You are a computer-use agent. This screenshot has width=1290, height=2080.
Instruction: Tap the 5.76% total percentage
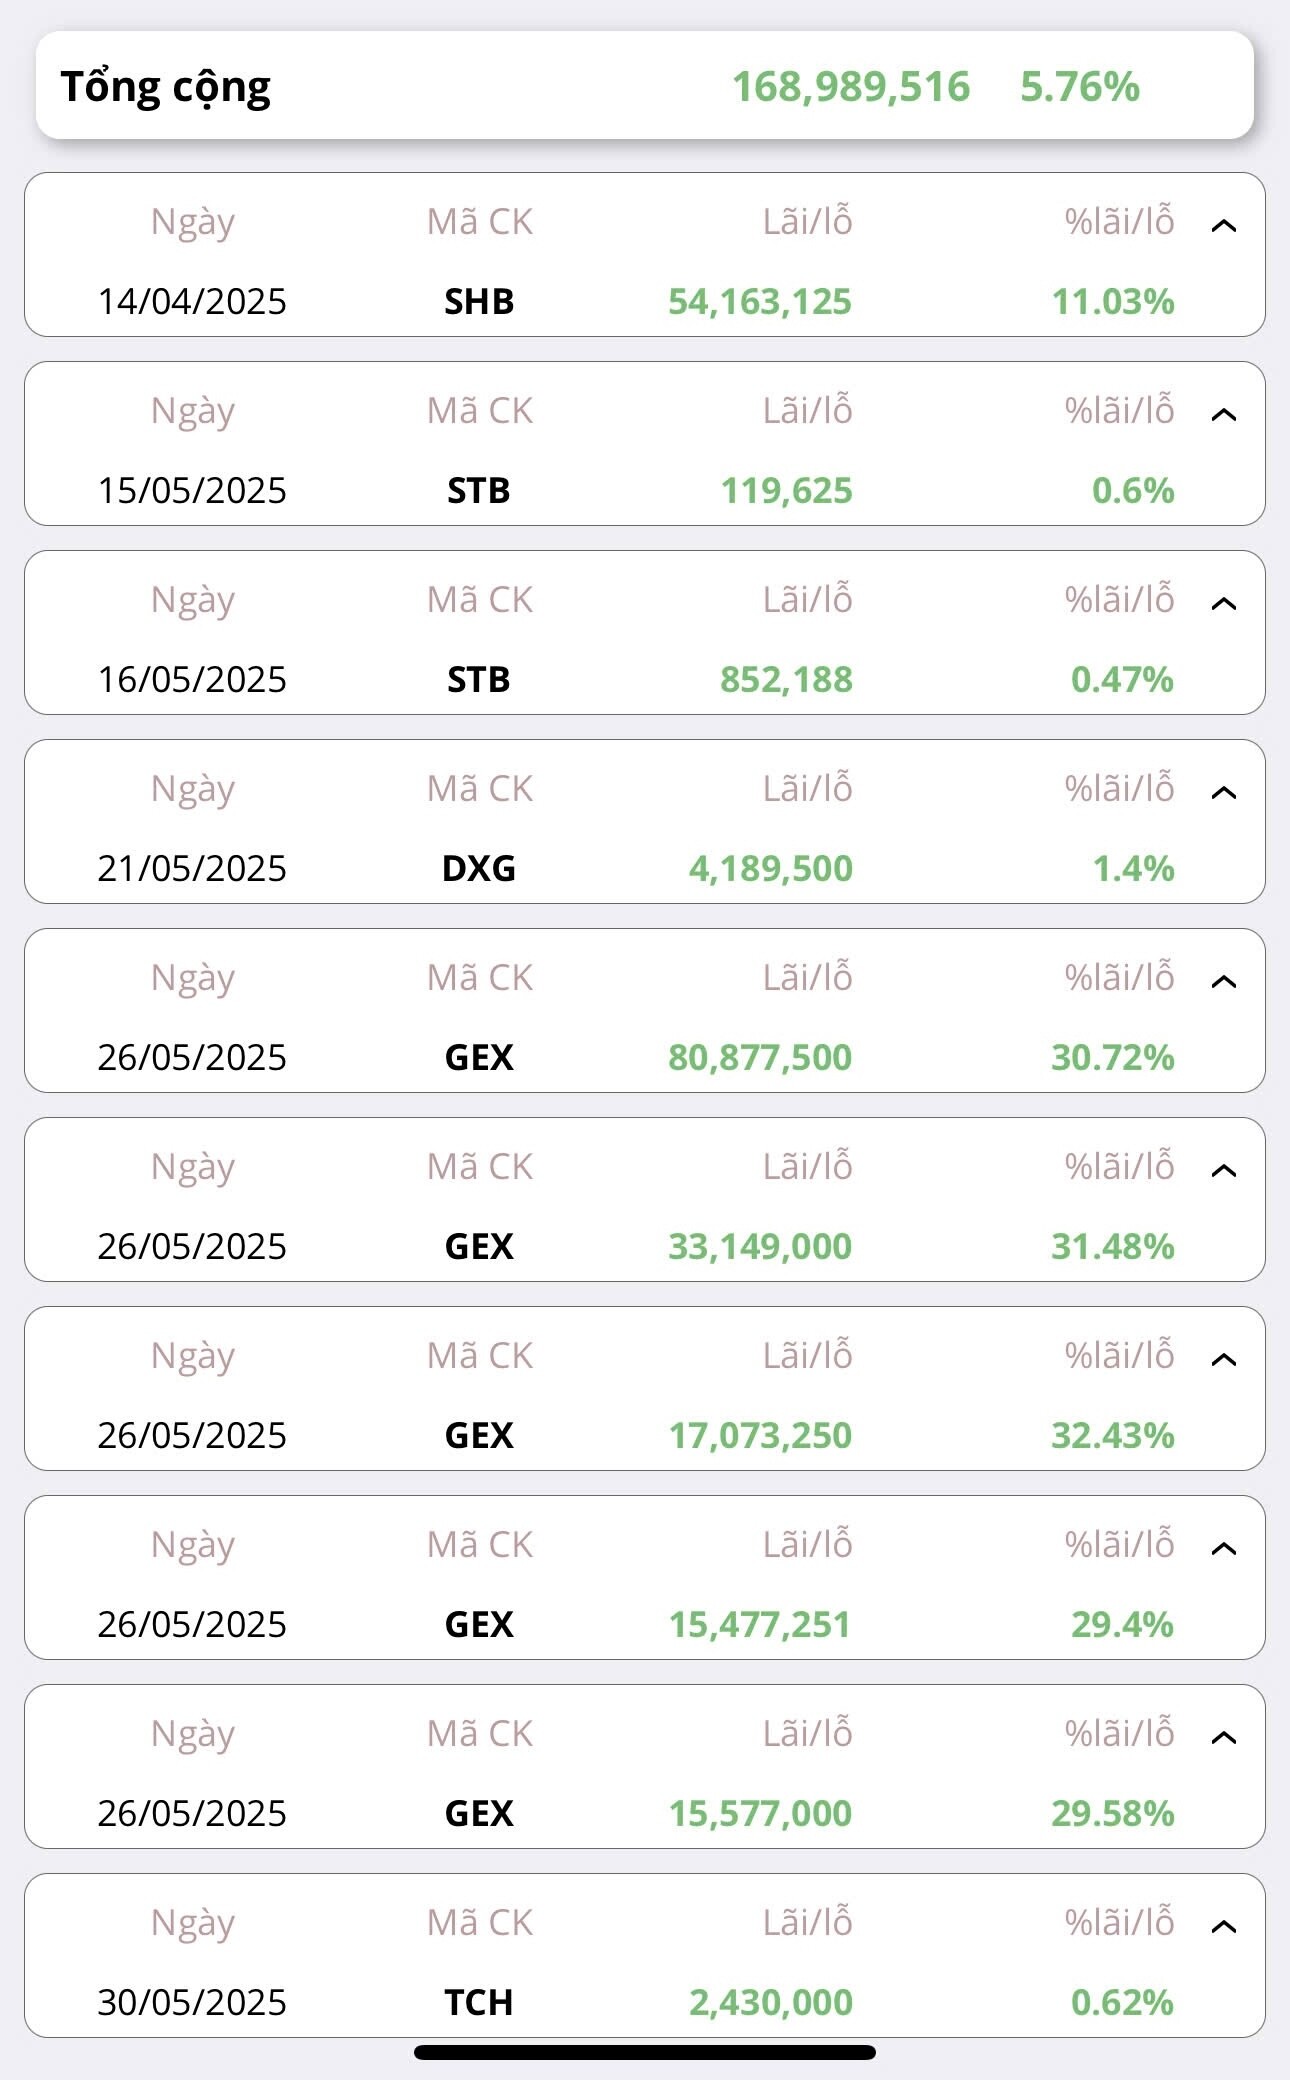(x=1079, y=87)
